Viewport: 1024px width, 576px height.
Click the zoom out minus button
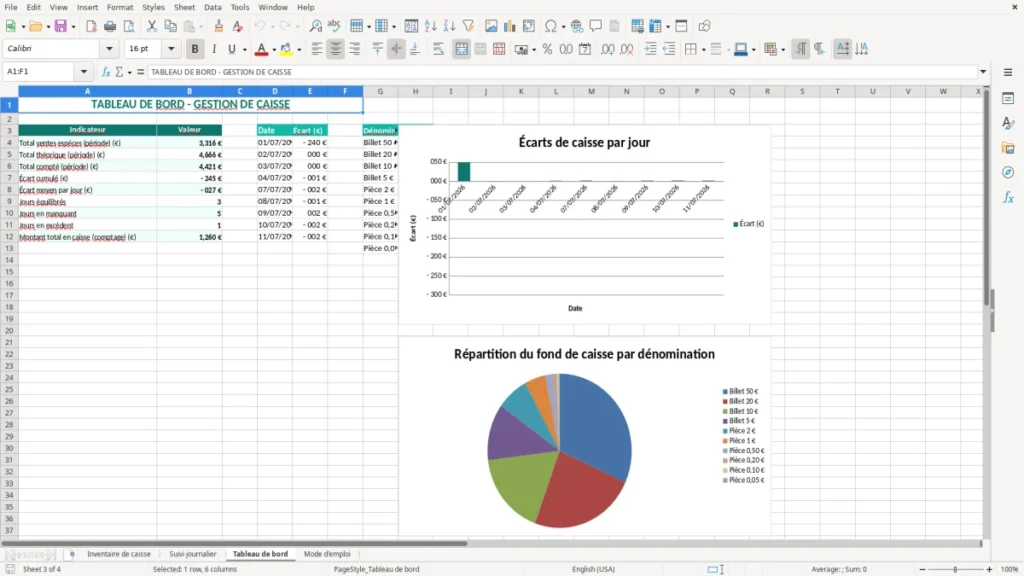point(922,569)
